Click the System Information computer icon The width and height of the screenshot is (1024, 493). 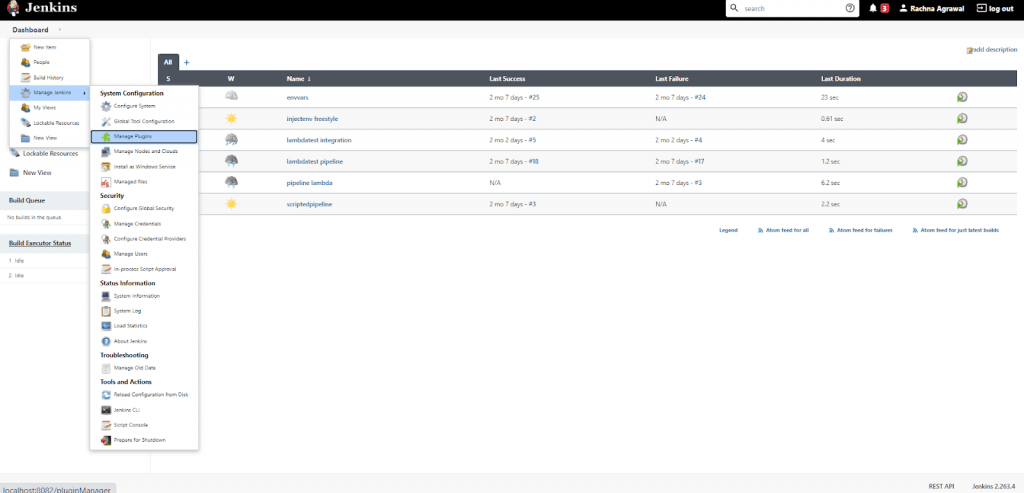tap(106, 296)
